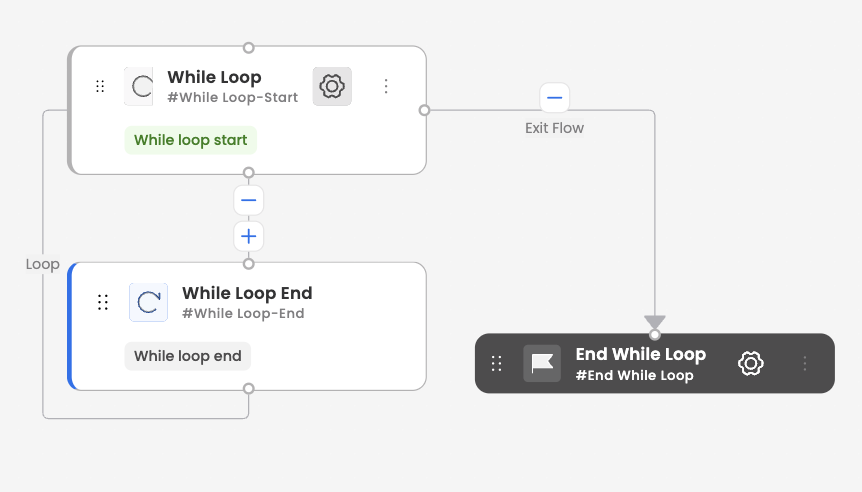862x492 pixels.
Task: Click the right output port of While Loop
Action: click(x=424, y=110)
